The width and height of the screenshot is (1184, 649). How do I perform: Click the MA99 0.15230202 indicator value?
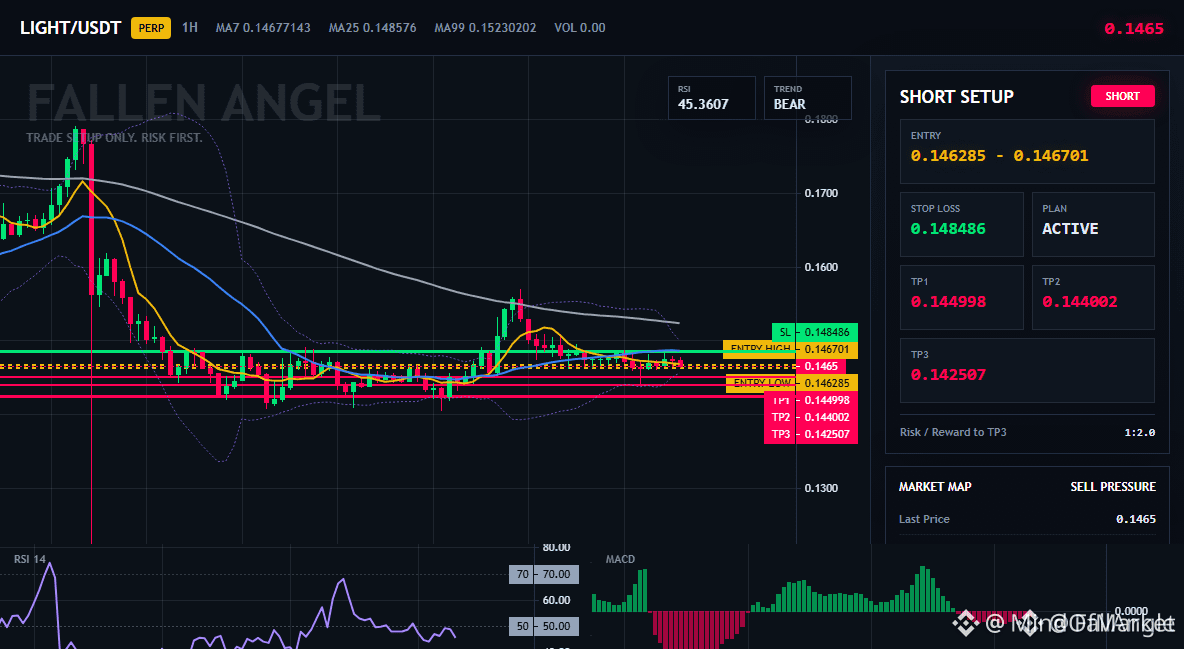[485, 28]
